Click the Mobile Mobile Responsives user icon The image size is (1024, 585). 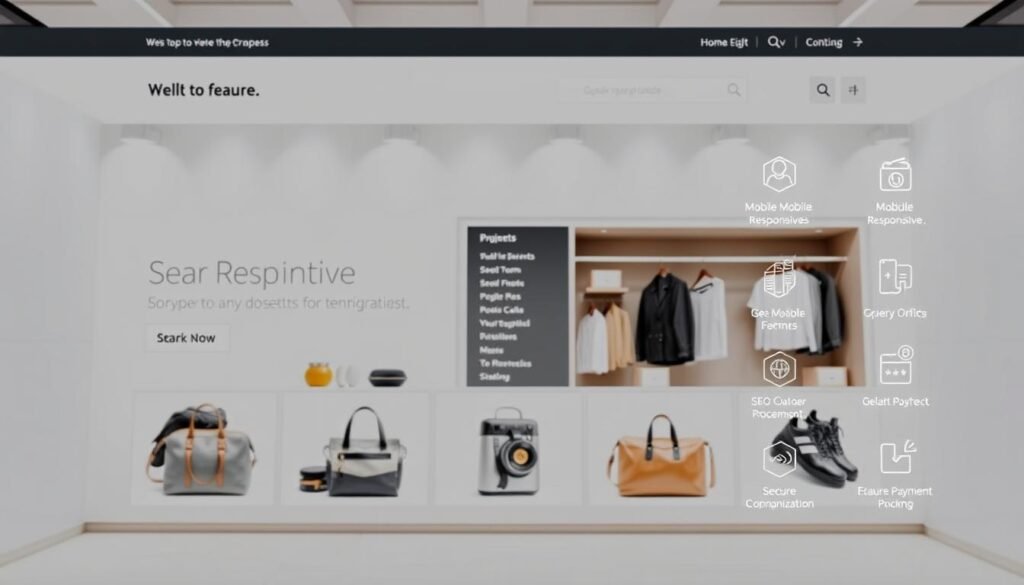point(779,174)
